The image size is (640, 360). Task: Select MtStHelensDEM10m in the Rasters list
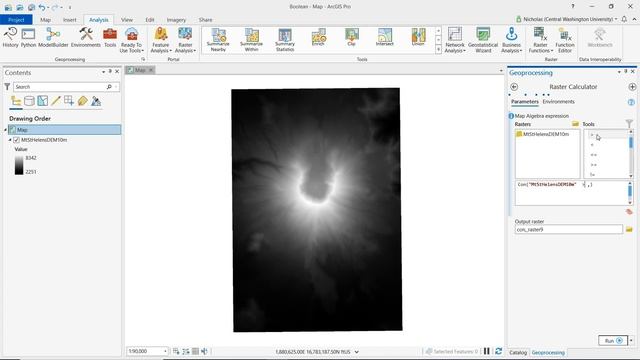pos(546,134)
